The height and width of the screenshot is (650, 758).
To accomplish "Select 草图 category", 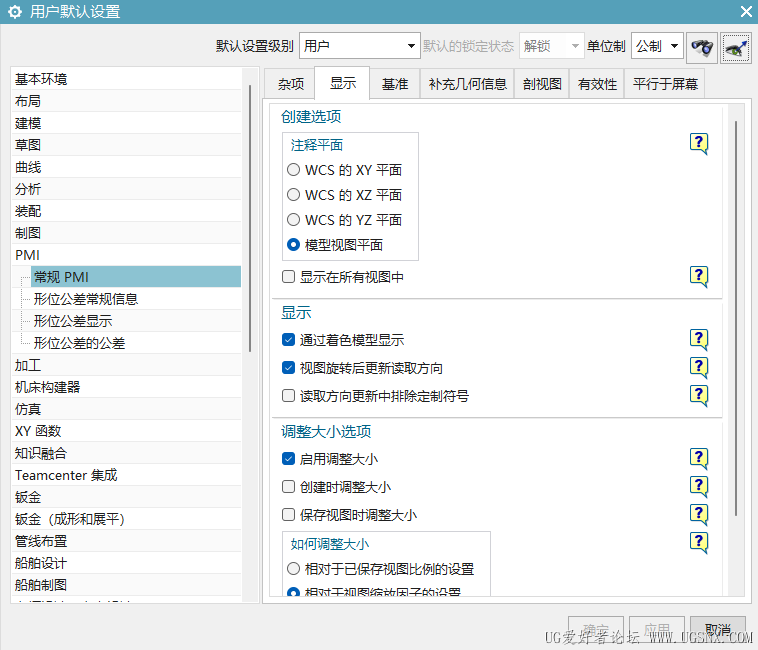I will click(x=127, y=145).
